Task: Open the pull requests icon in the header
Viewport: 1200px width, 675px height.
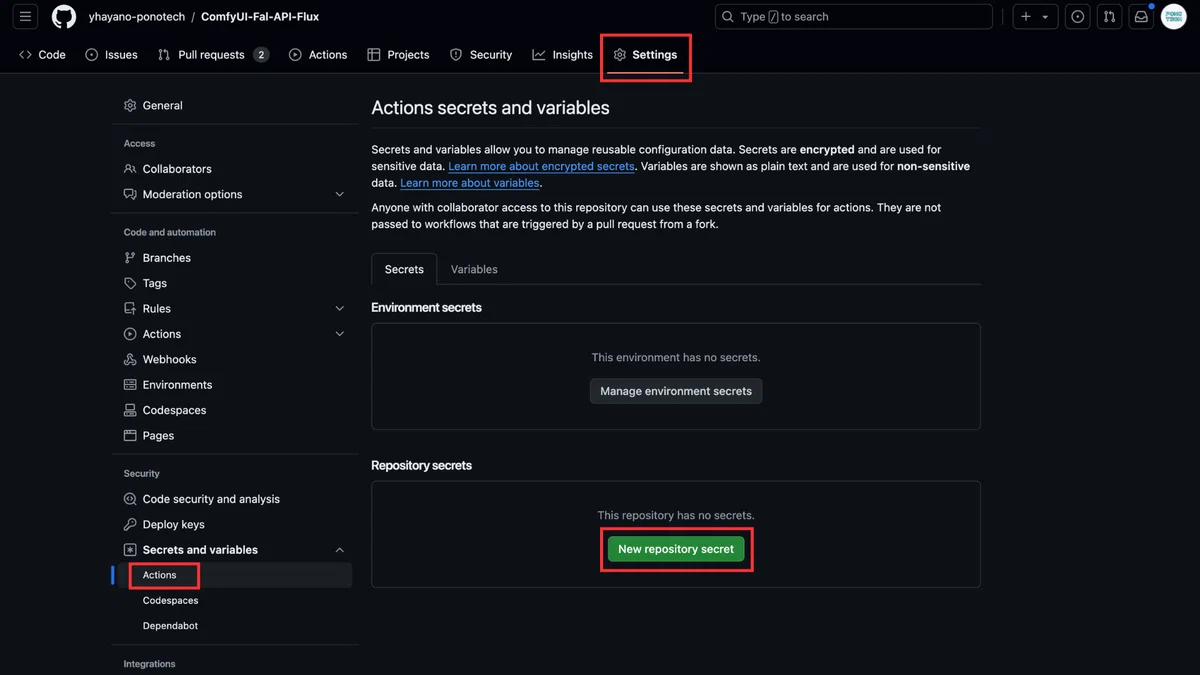Action: pyautogui.click(x=1109, y=17)
